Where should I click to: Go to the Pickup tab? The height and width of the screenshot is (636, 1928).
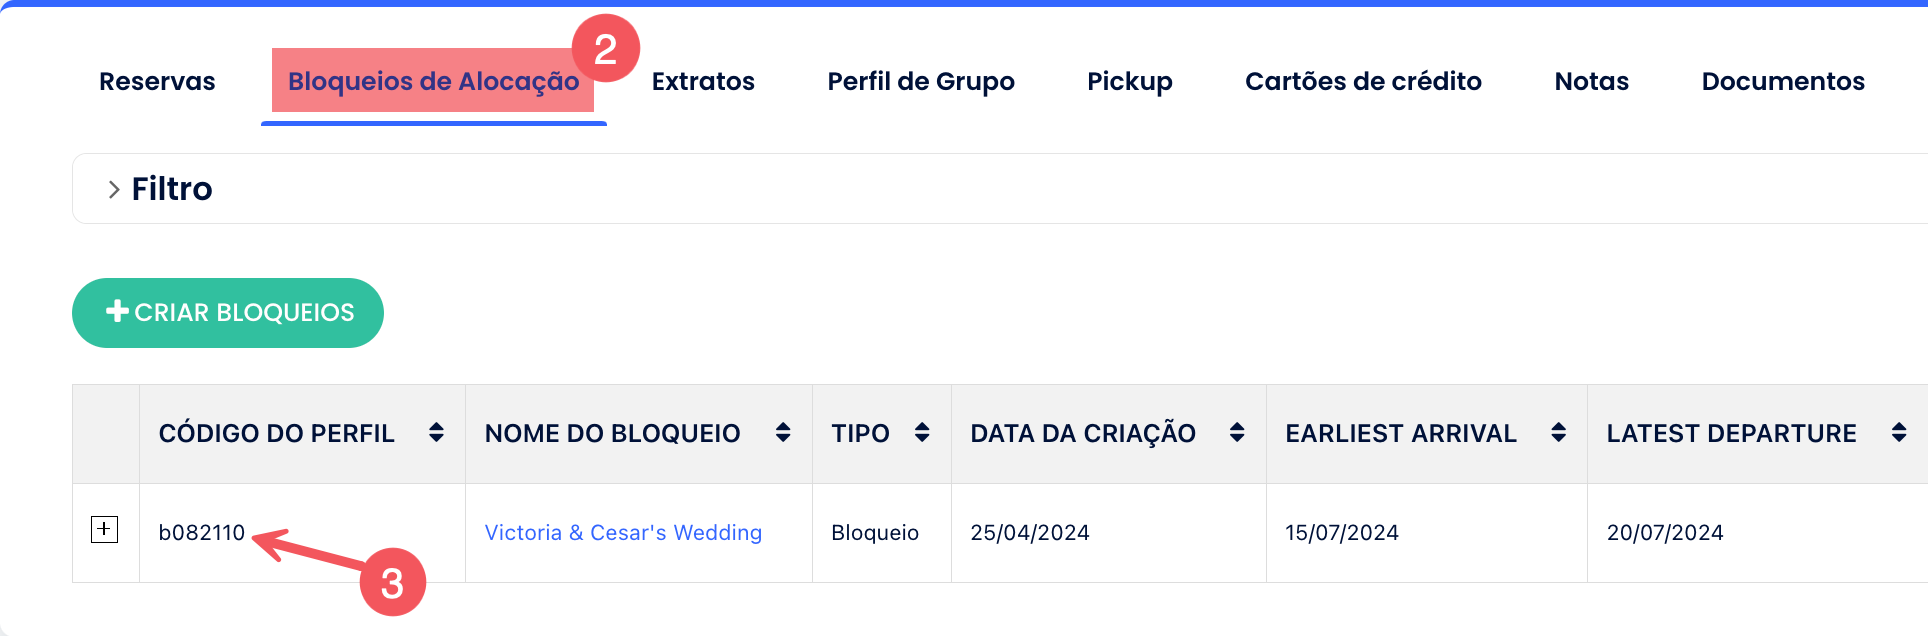(1130, 82)
